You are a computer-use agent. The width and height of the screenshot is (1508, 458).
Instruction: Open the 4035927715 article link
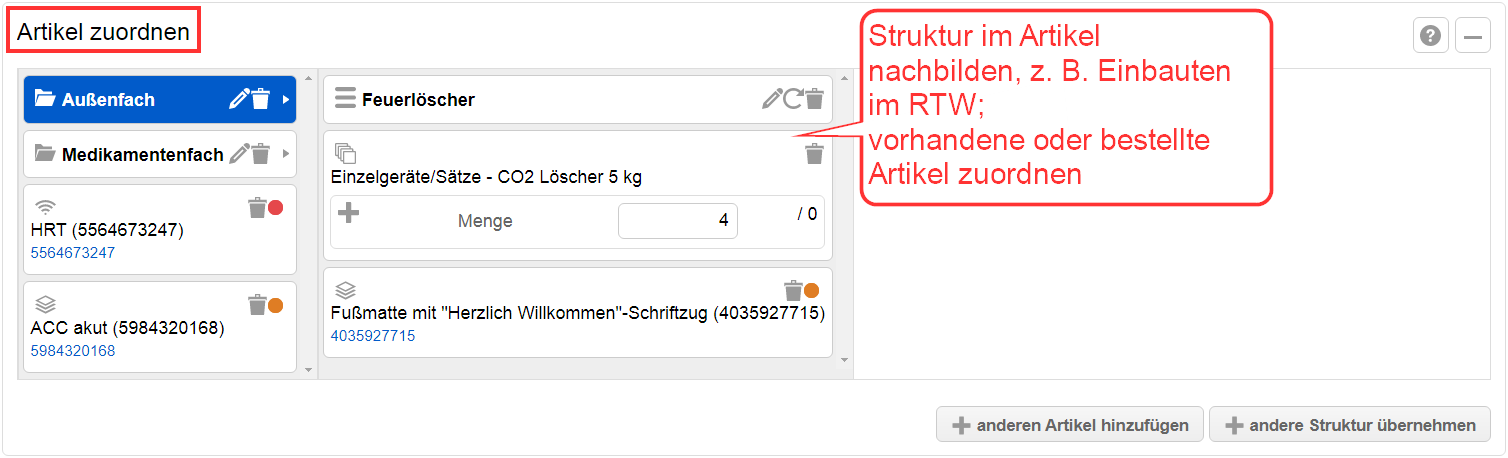click(372, 336)
